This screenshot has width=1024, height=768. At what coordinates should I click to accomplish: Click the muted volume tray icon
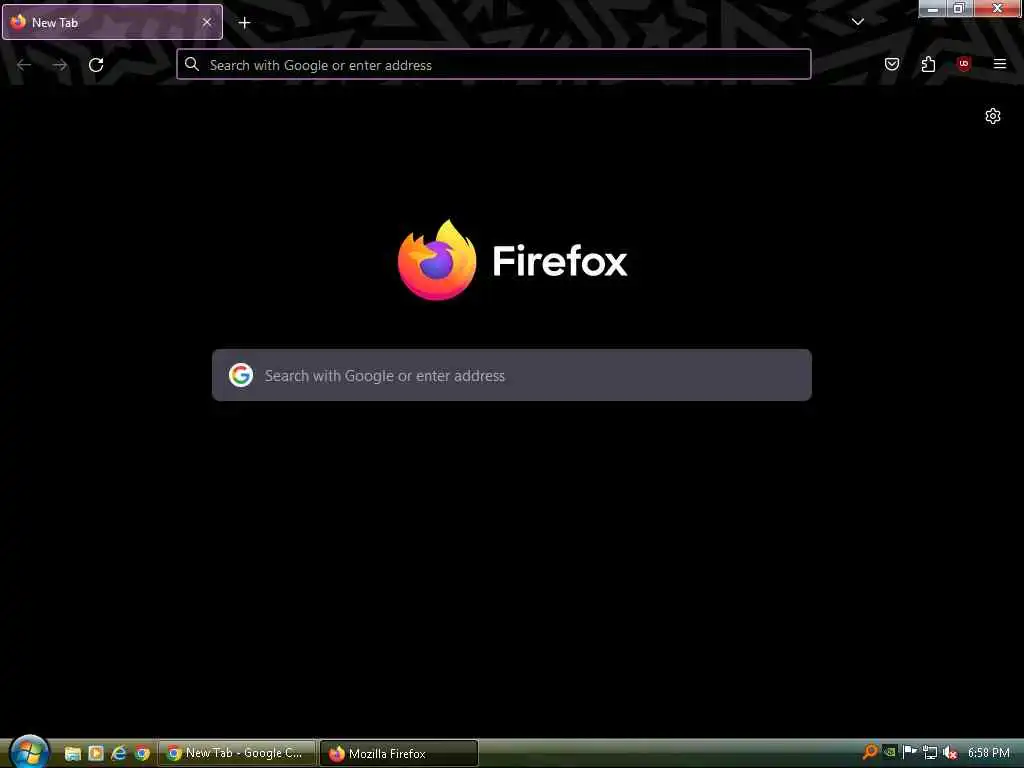[x=950, y=752]
